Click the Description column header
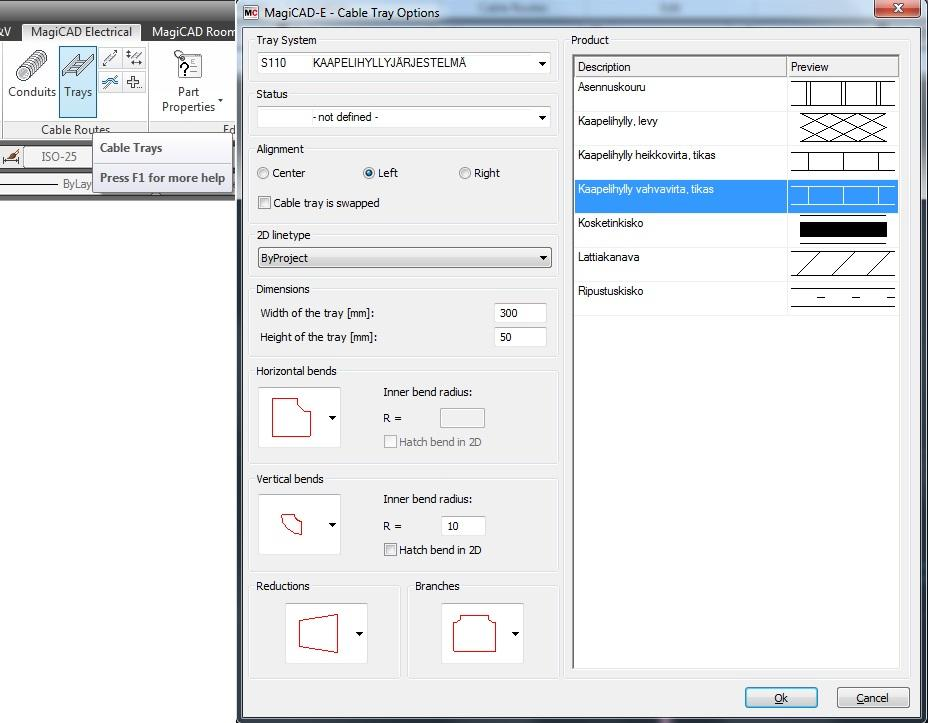 680,67
